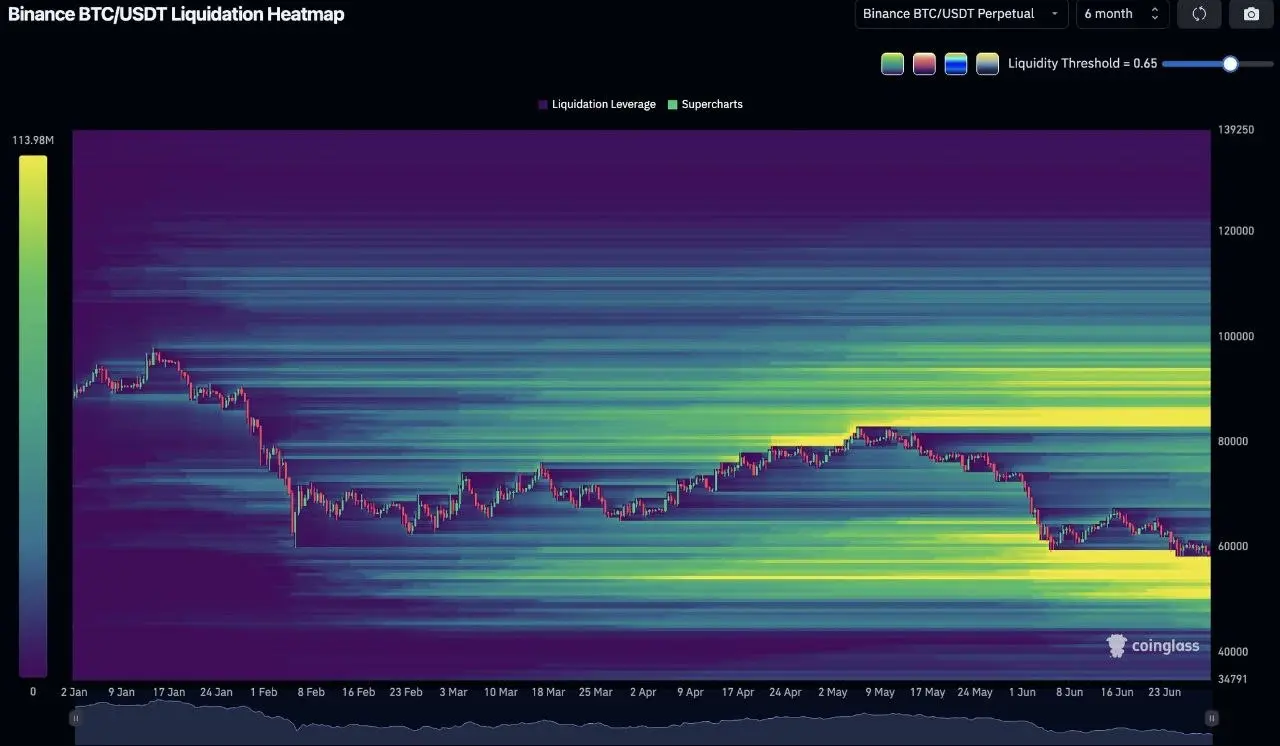
Task: Open the 6 month time range selector
Action: pyautogui.click(x=1122, y=14)
